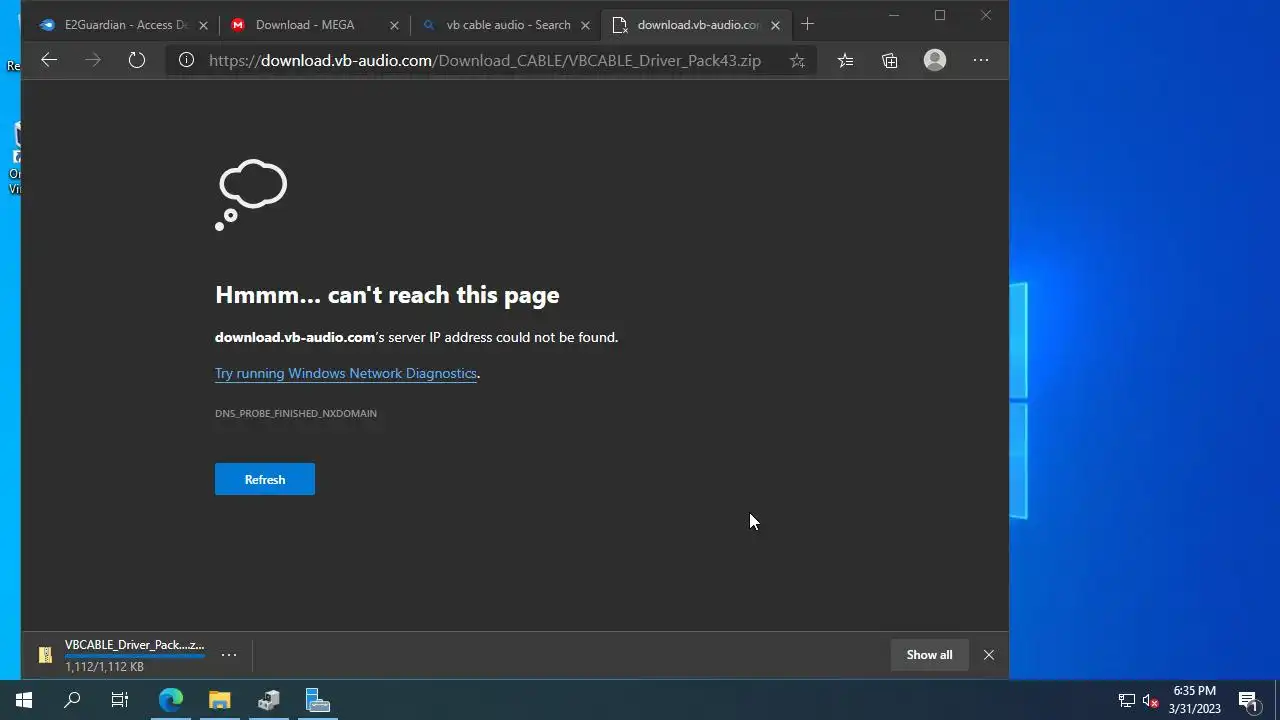Screen dimensions: 1280x720
Task: Go back to the previous page
Action: tap(49, 60)
